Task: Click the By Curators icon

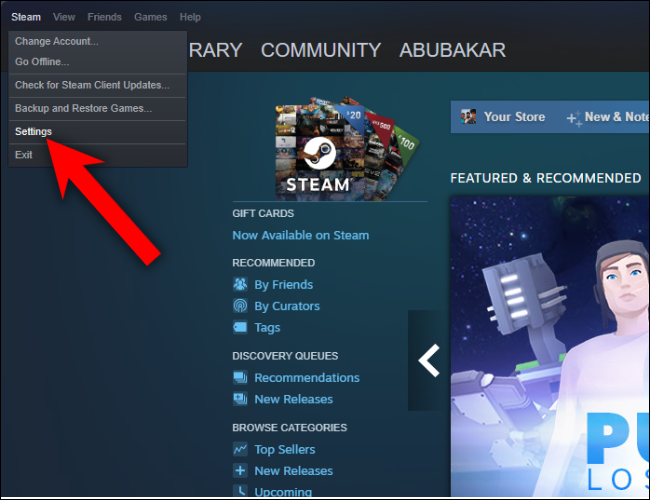Action: (x=240, y=306)
